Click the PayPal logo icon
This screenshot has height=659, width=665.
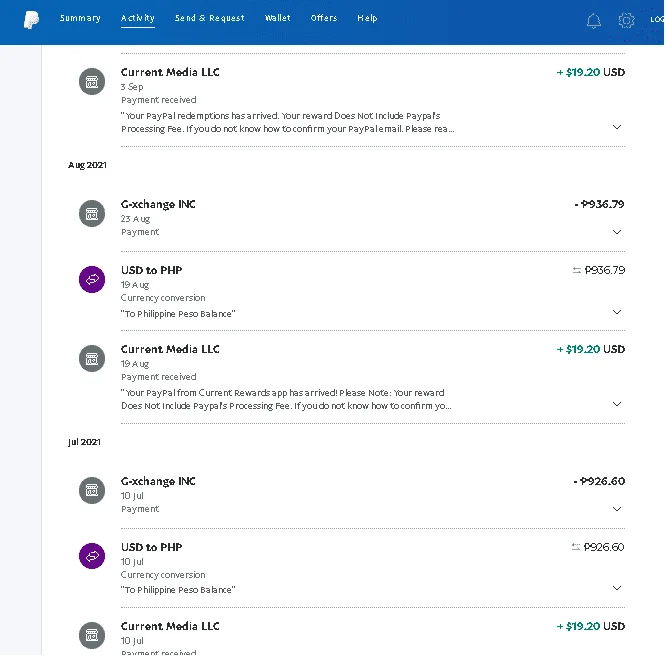click(x=31, y=20)
